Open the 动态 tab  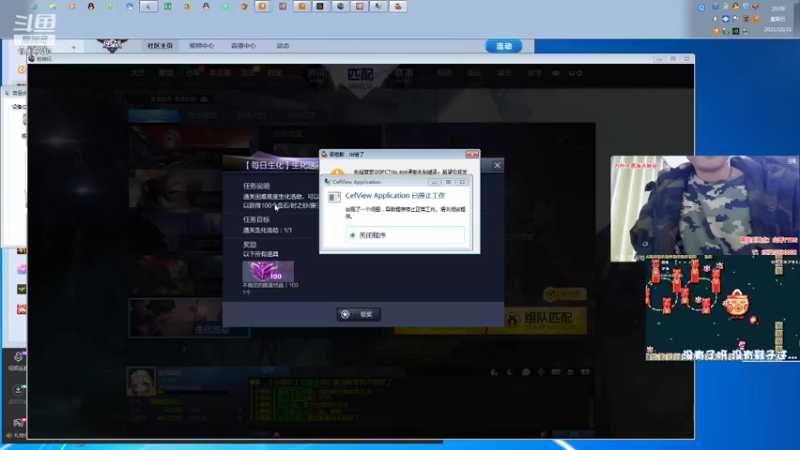pos(283,45)
